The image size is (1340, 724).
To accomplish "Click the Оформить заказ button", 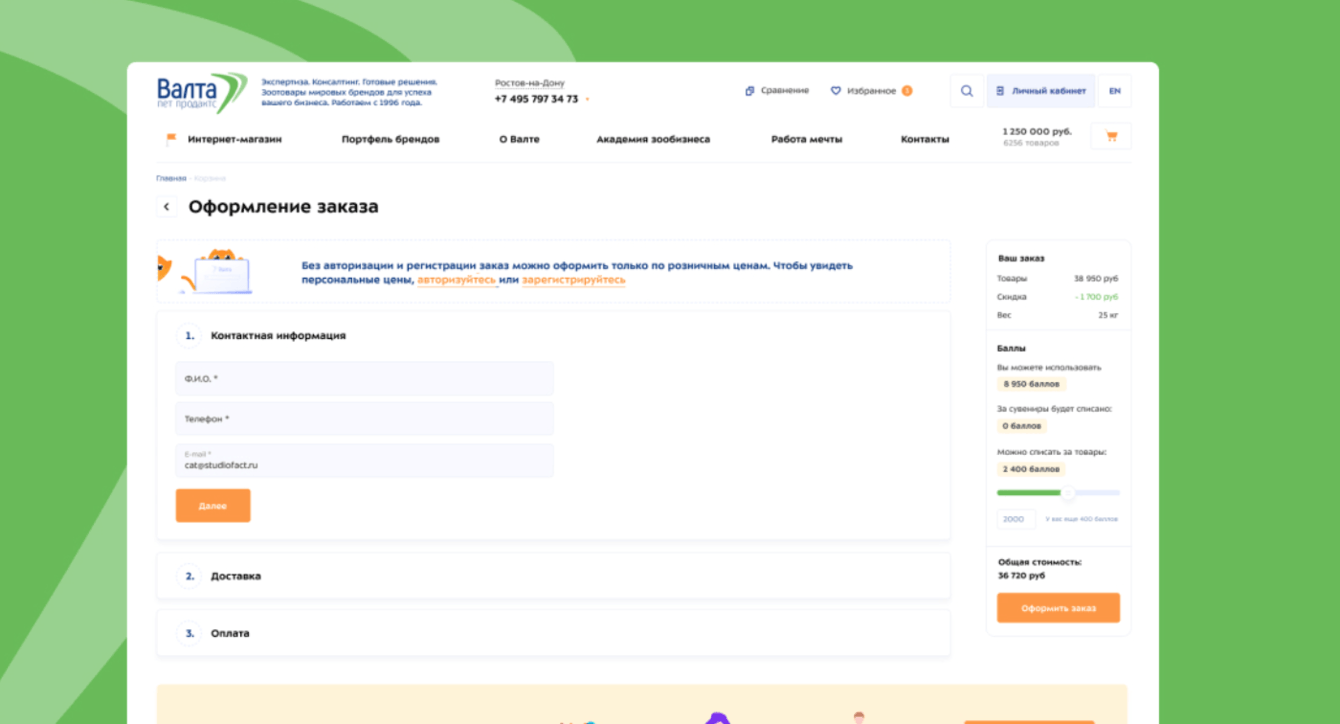I will [1058, 608].
